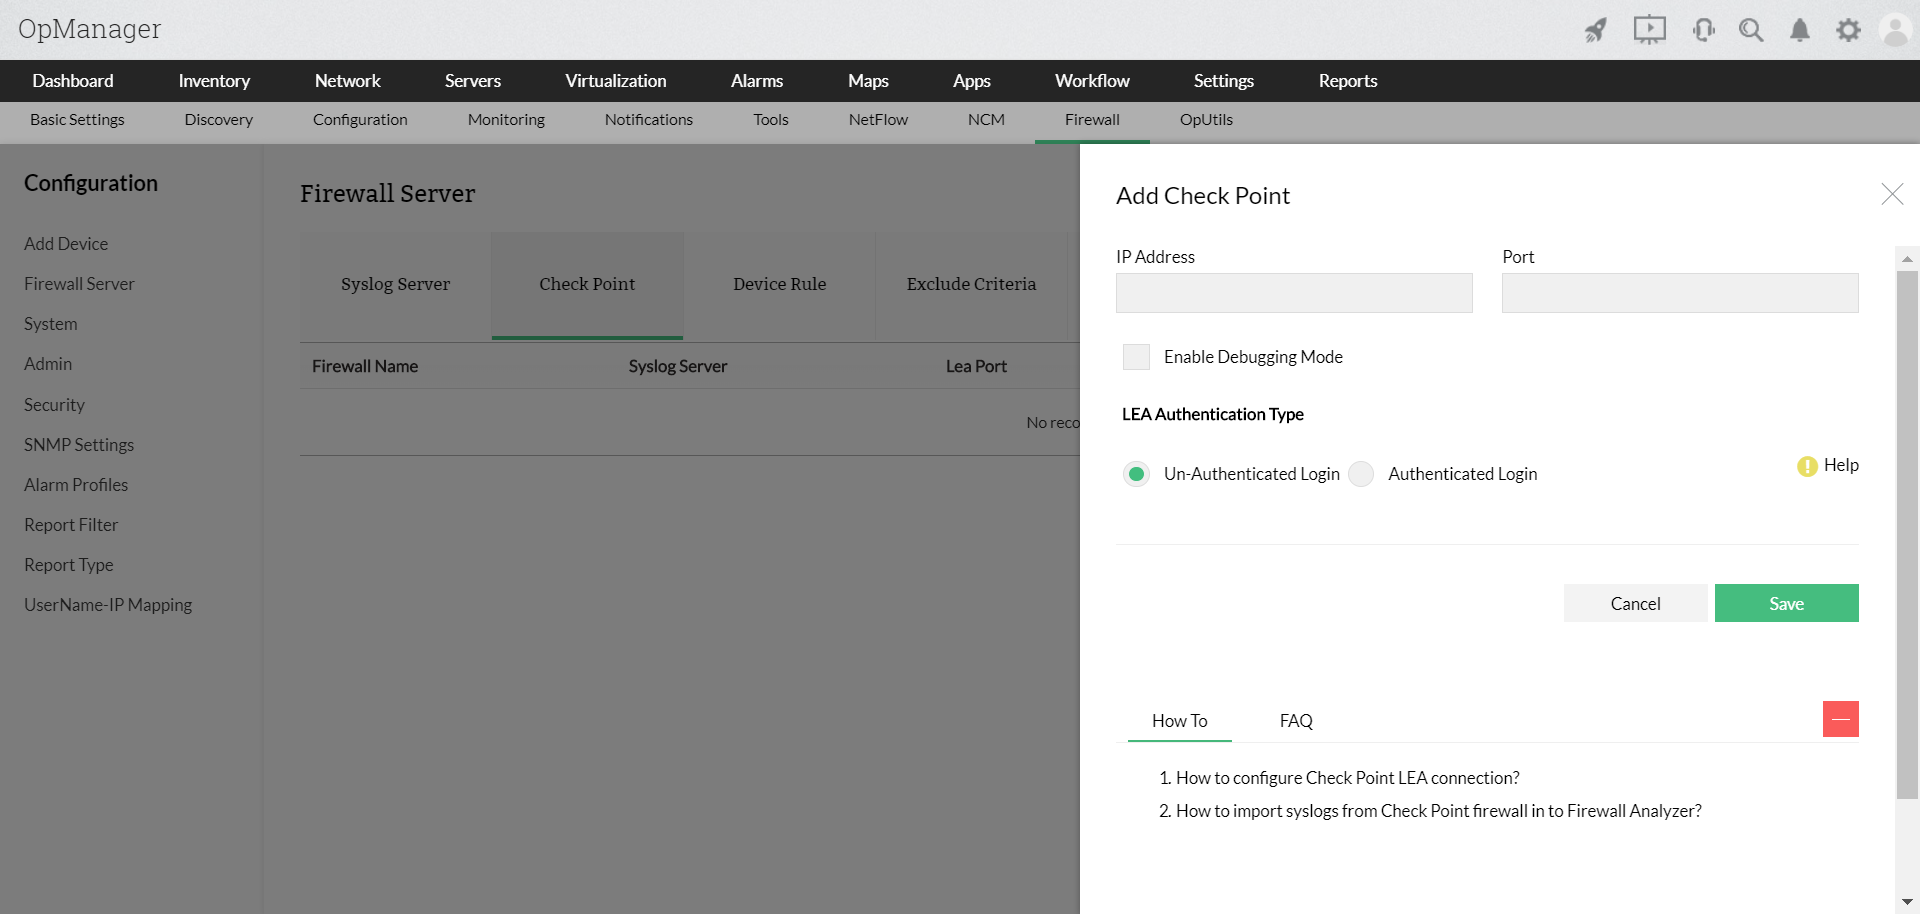Open the Syslog Server tab
Image resolution: width=1920 pixels, height=914 pixels.
click(x=395, y=285)
